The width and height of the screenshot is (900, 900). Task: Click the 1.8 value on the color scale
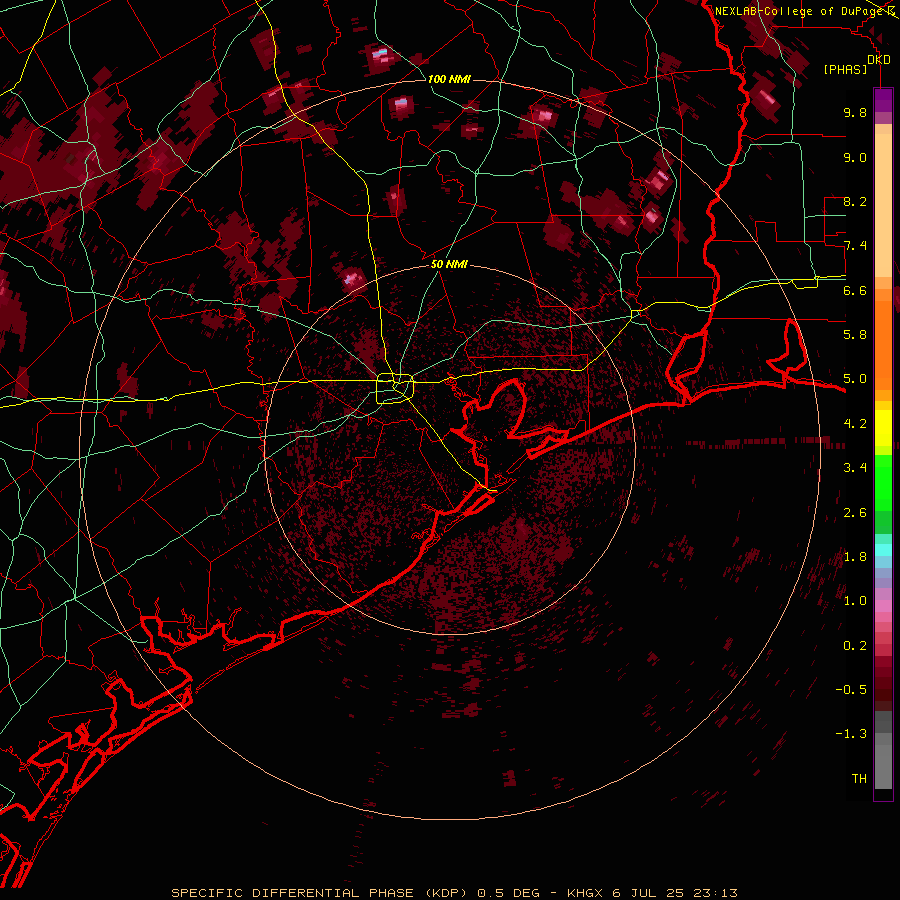pos(855,557)
